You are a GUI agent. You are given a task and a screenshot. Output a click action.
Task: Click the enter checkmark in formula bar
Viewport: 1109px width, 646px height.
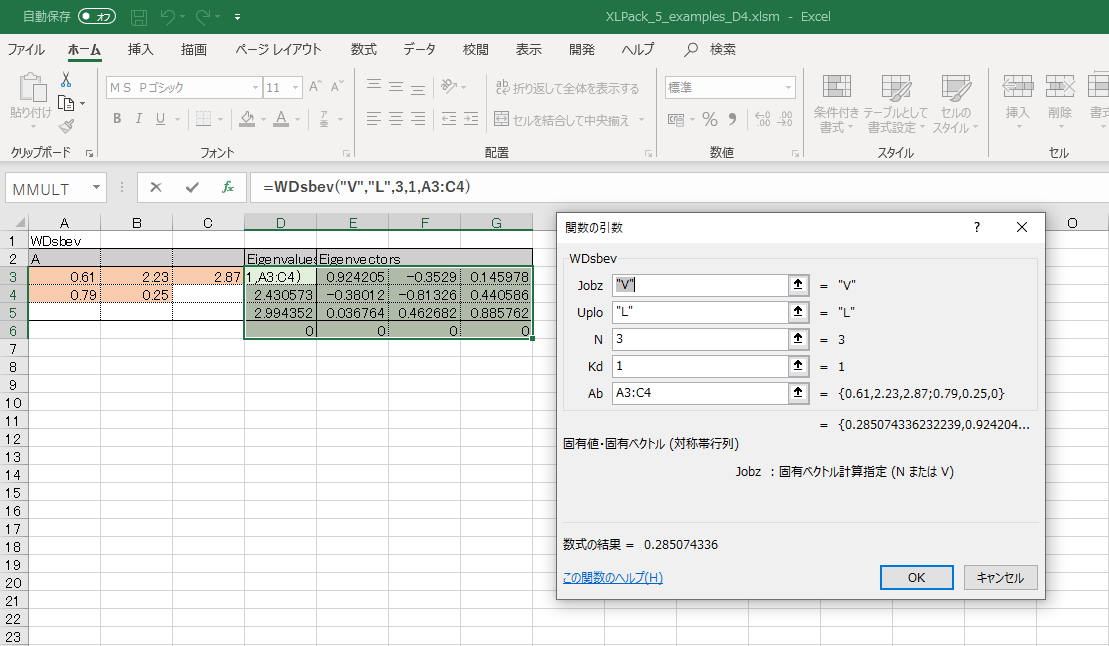coord(192,187)
